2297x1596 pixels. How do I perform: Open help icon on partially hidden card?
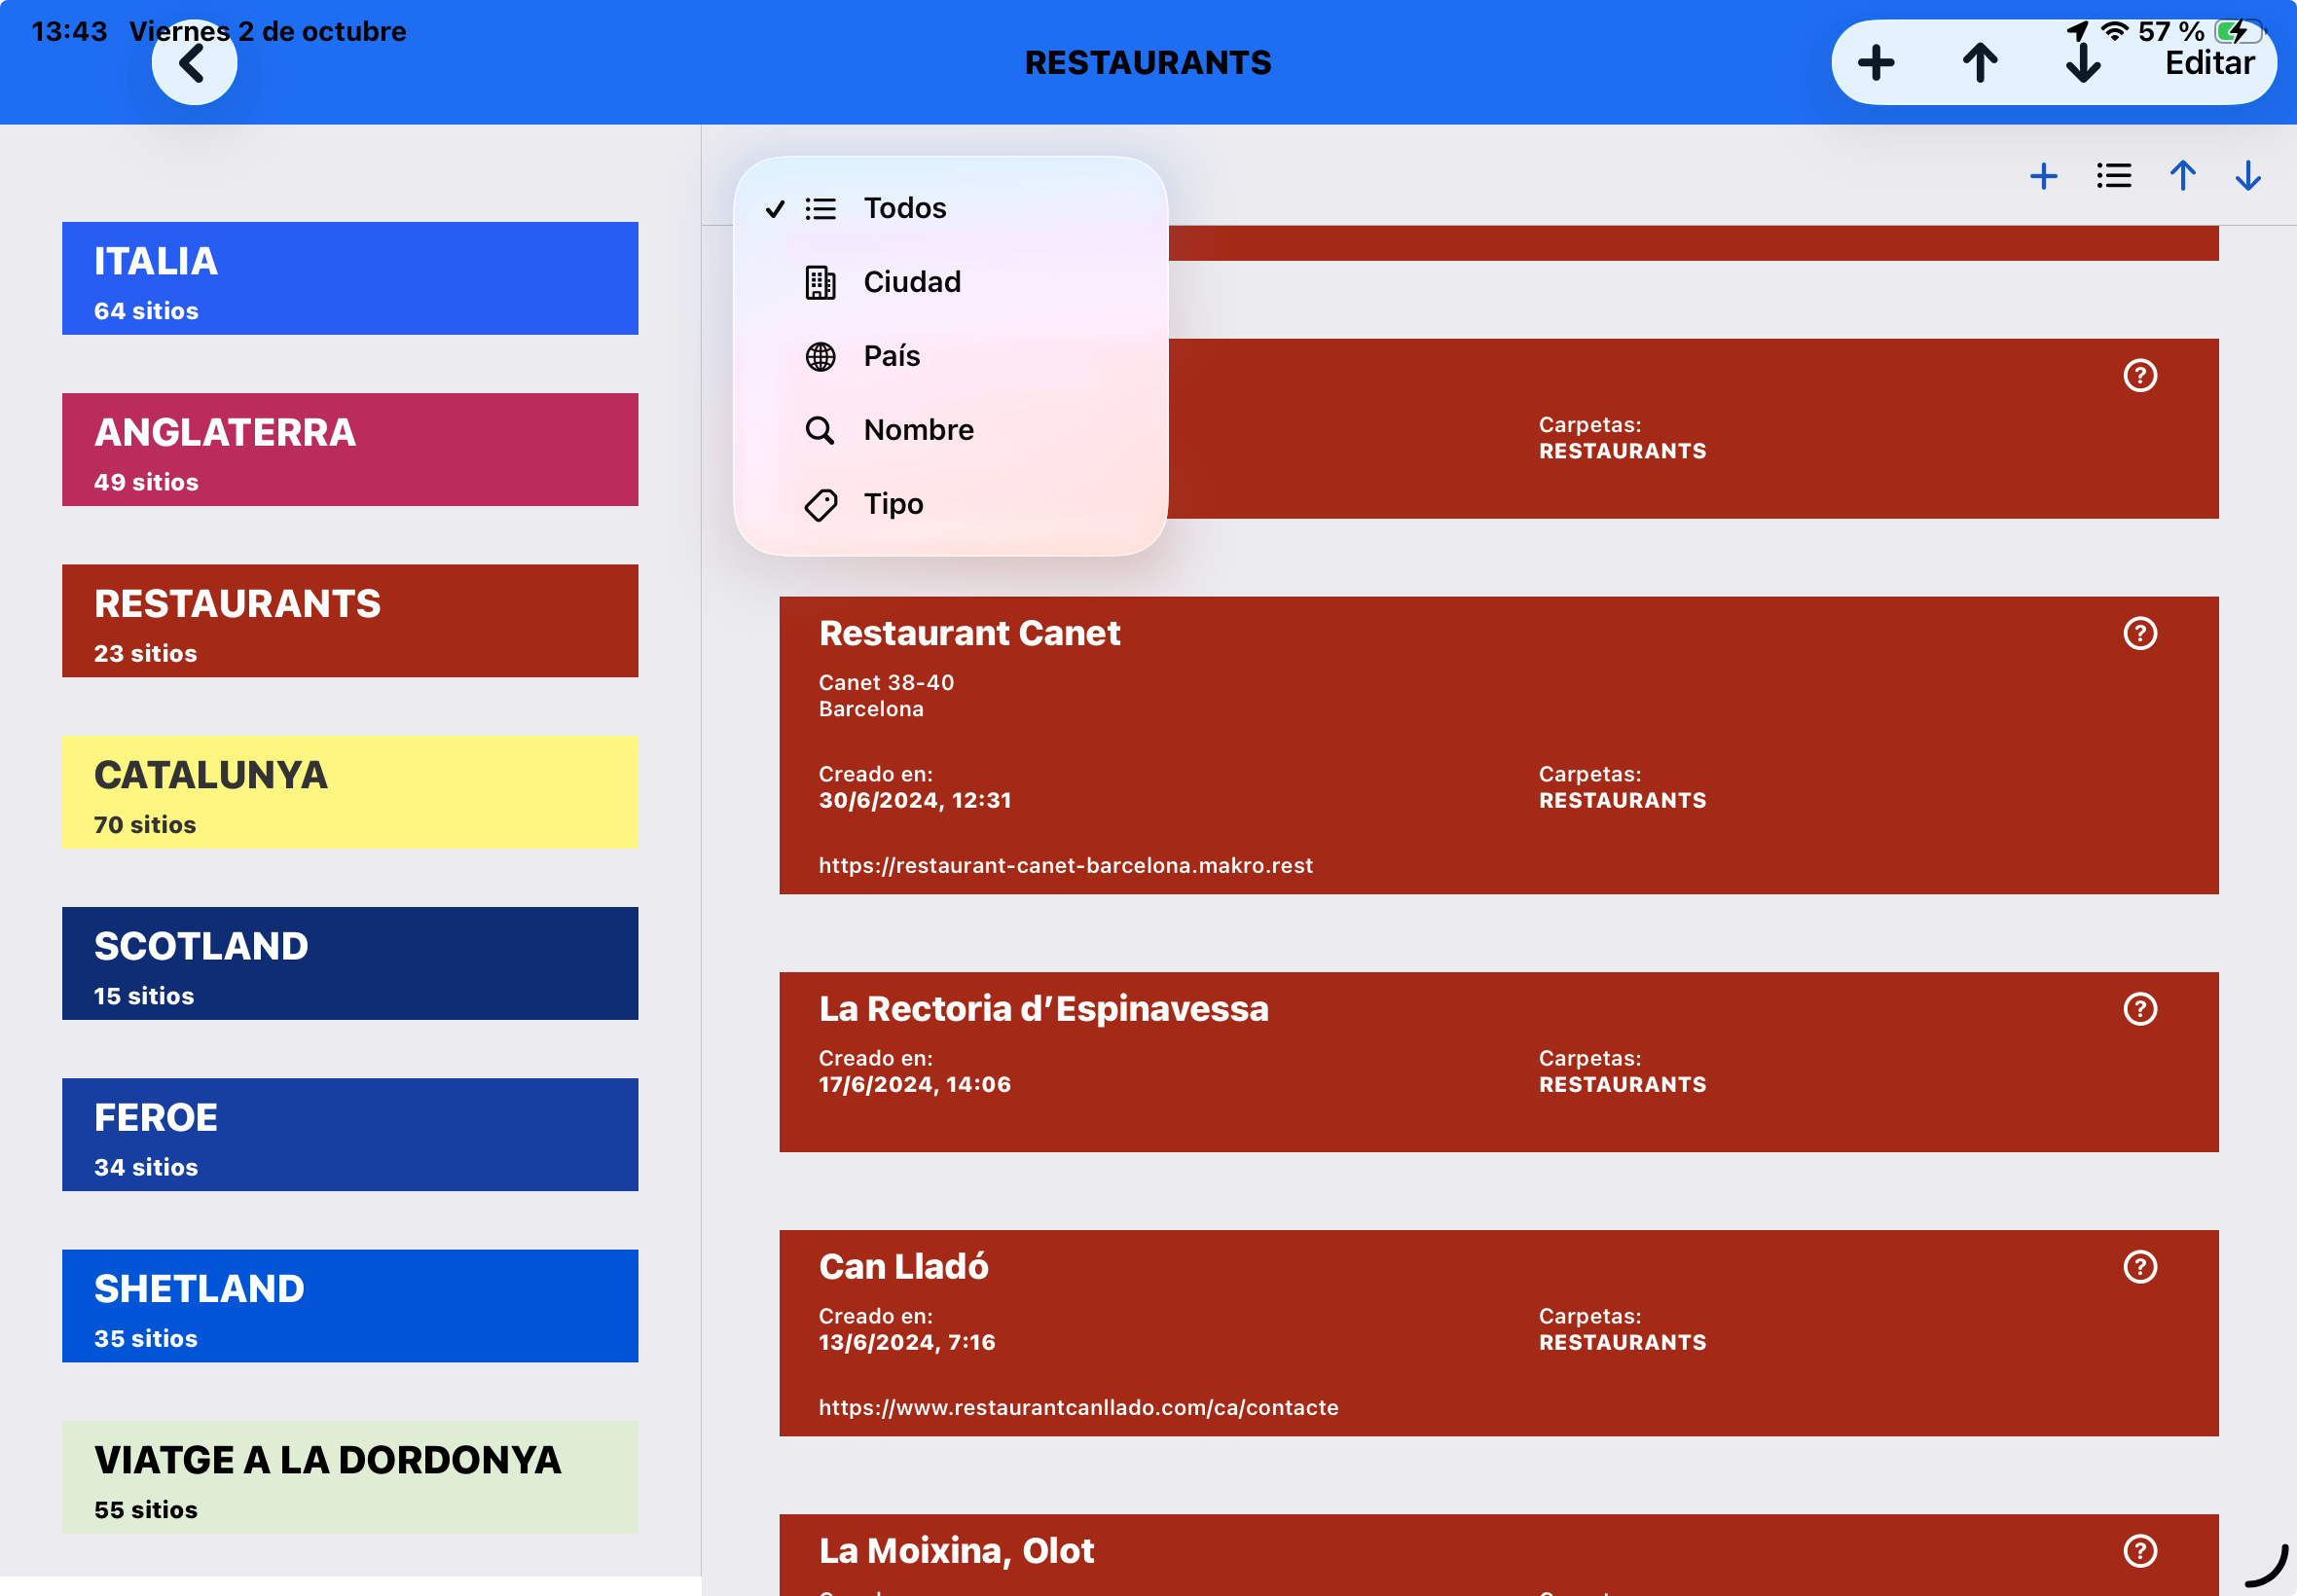(2140, 375)
